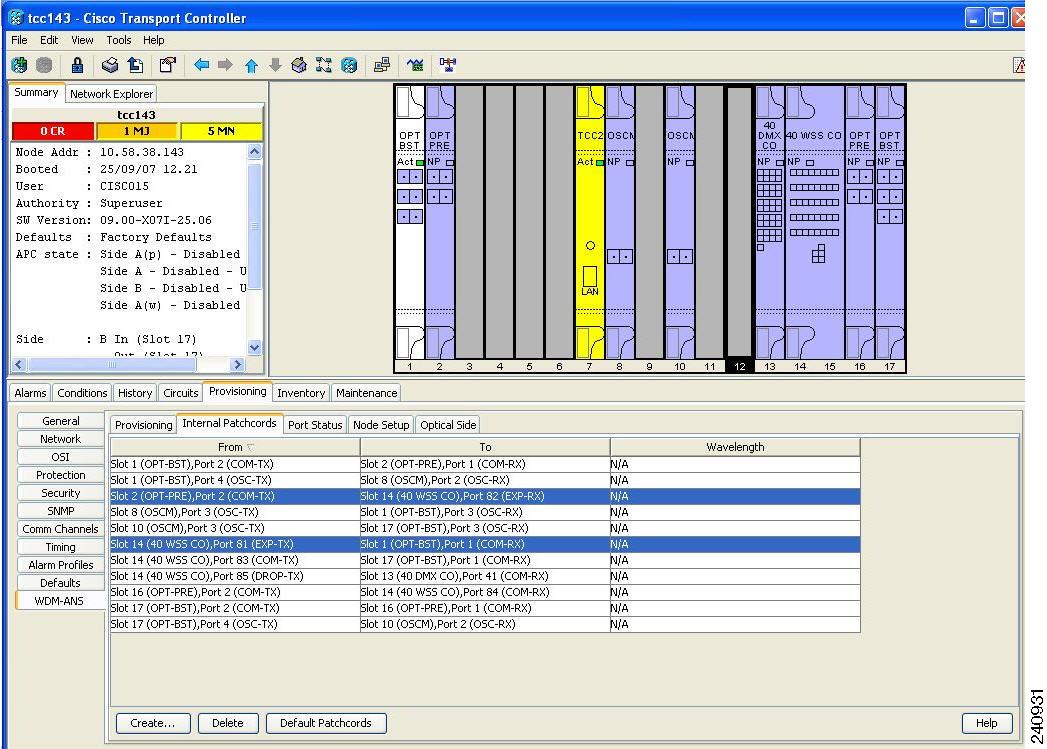Click the waveform monitor toolbar icon
The image size is (1047, 749).
(x=415, y=65)
